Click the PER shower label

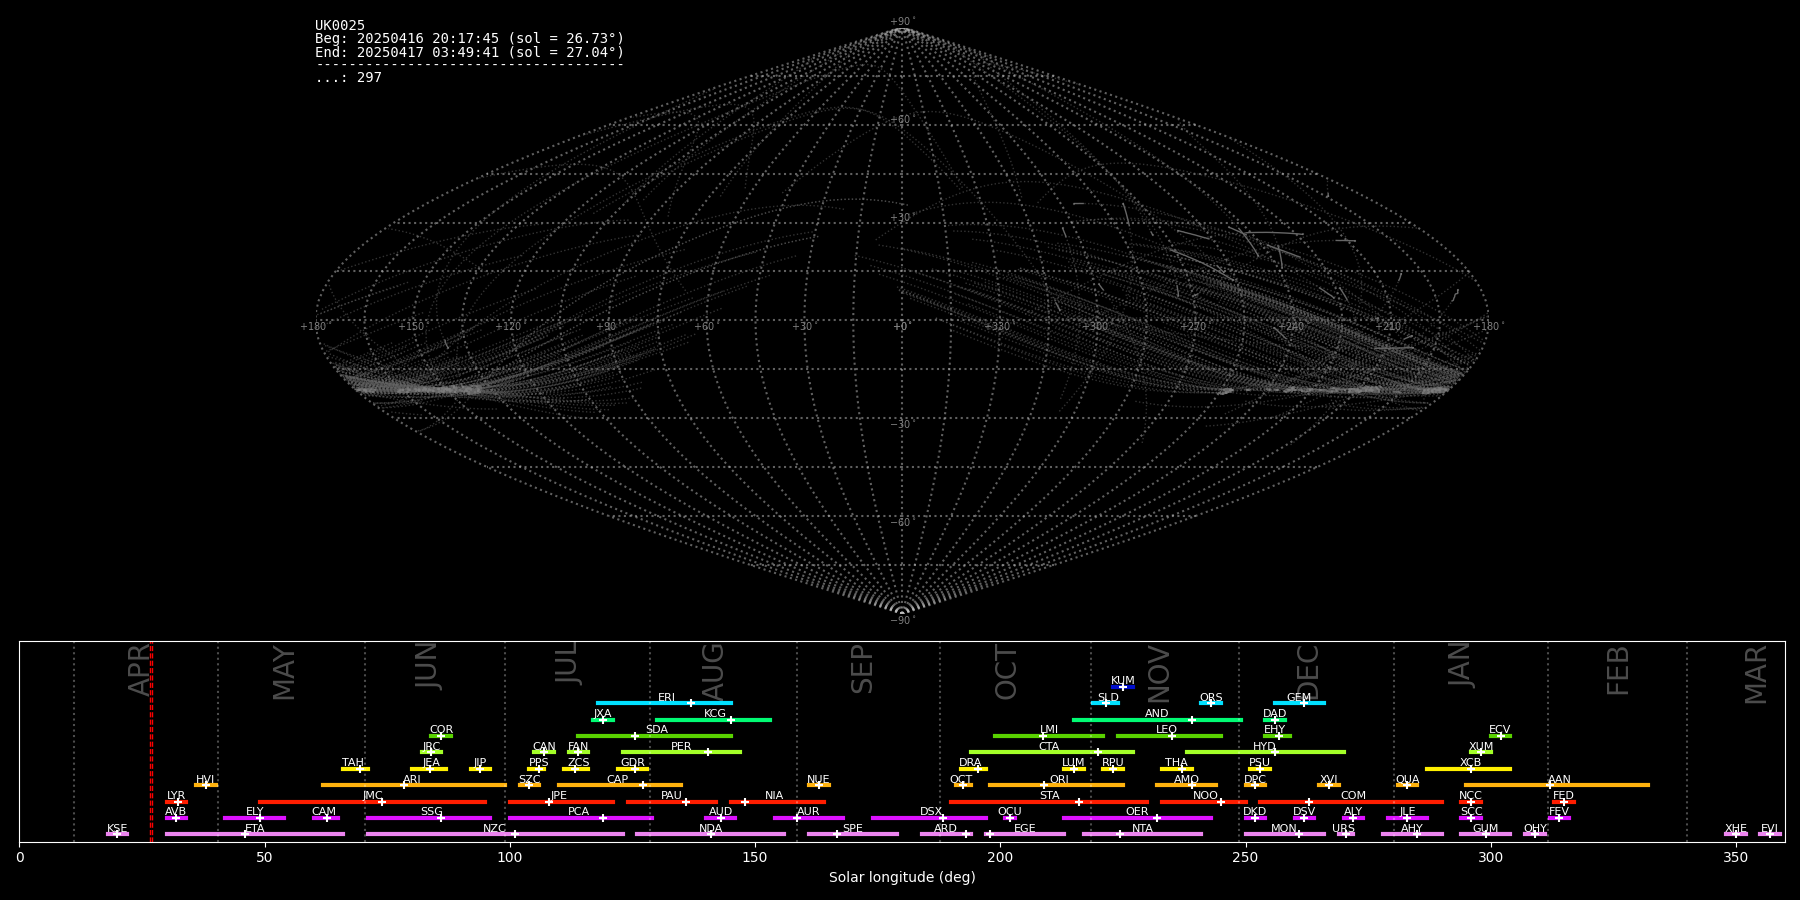point(681,747)
